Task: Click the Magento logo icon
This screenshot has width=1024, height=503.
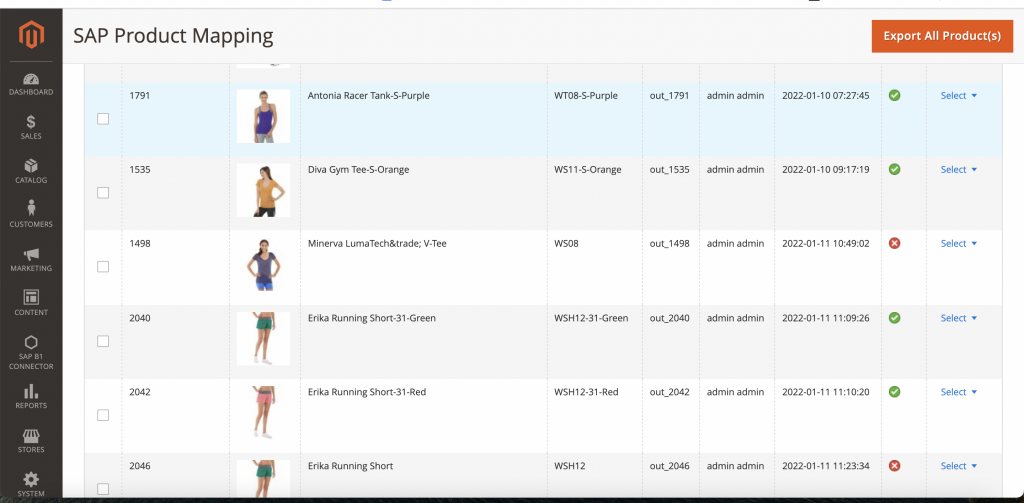Action: [31, 38]
